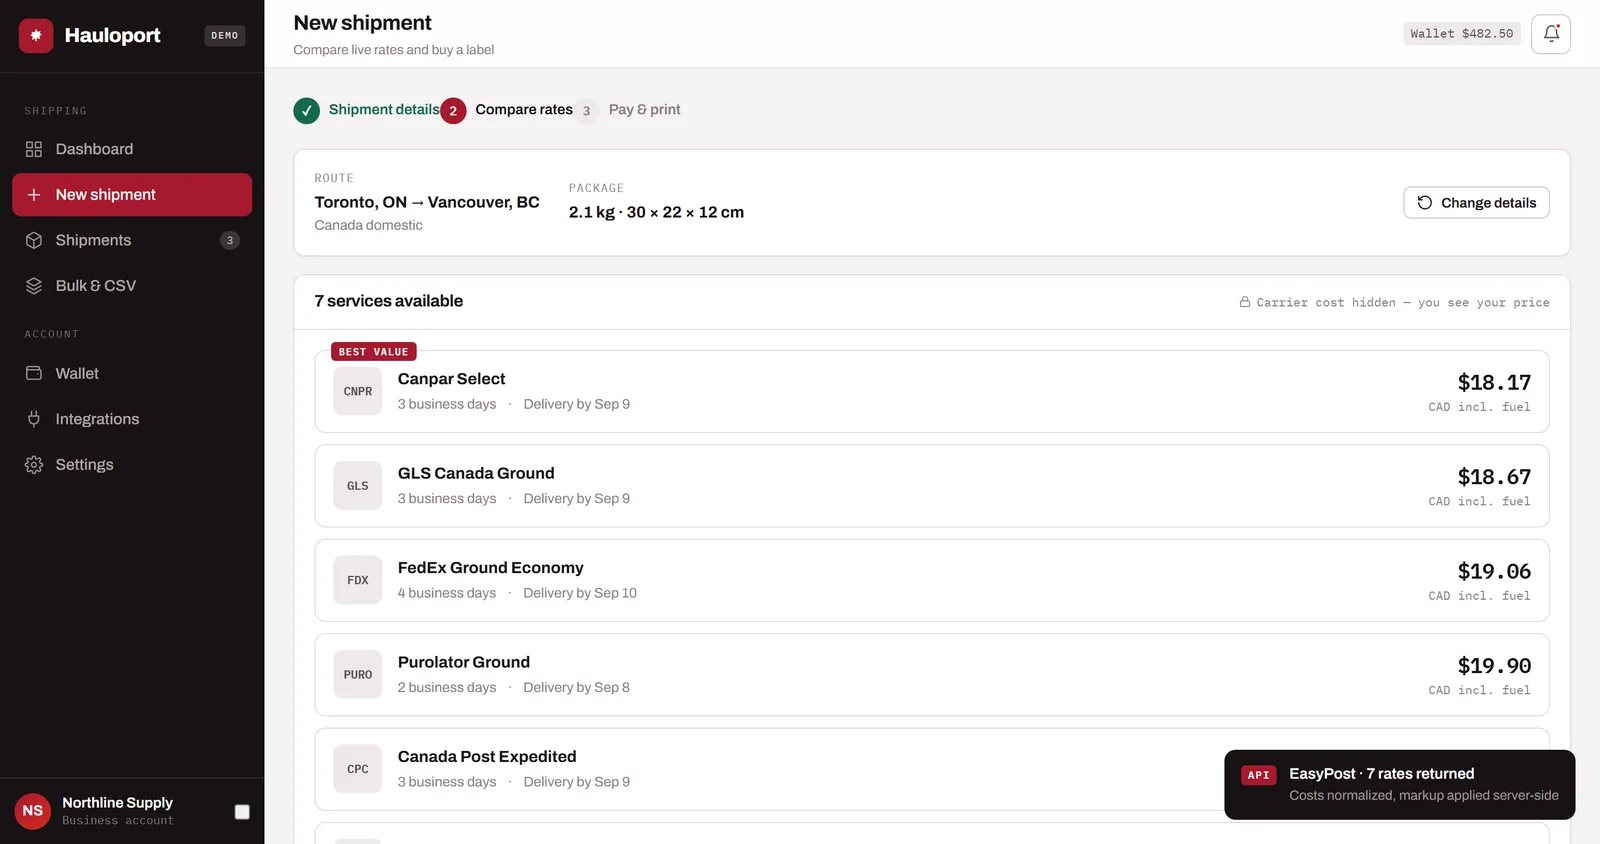The height and width of the screenshot is (844, 1600).
Task: Click the New shipment plus icon
Action: (34, 195)
